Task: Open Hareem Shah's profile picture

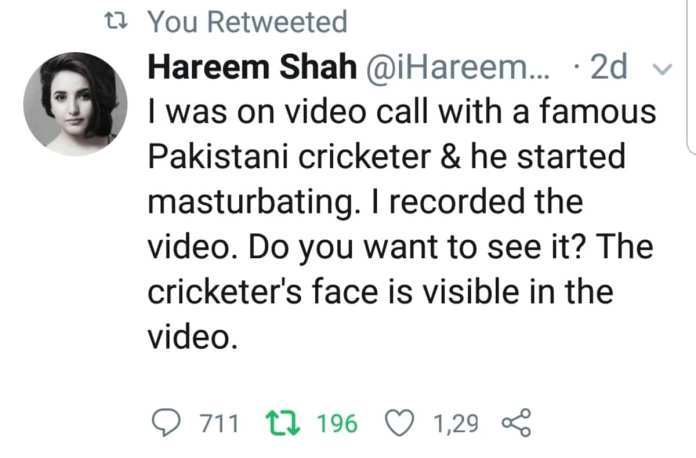Action: coord(80,102)
